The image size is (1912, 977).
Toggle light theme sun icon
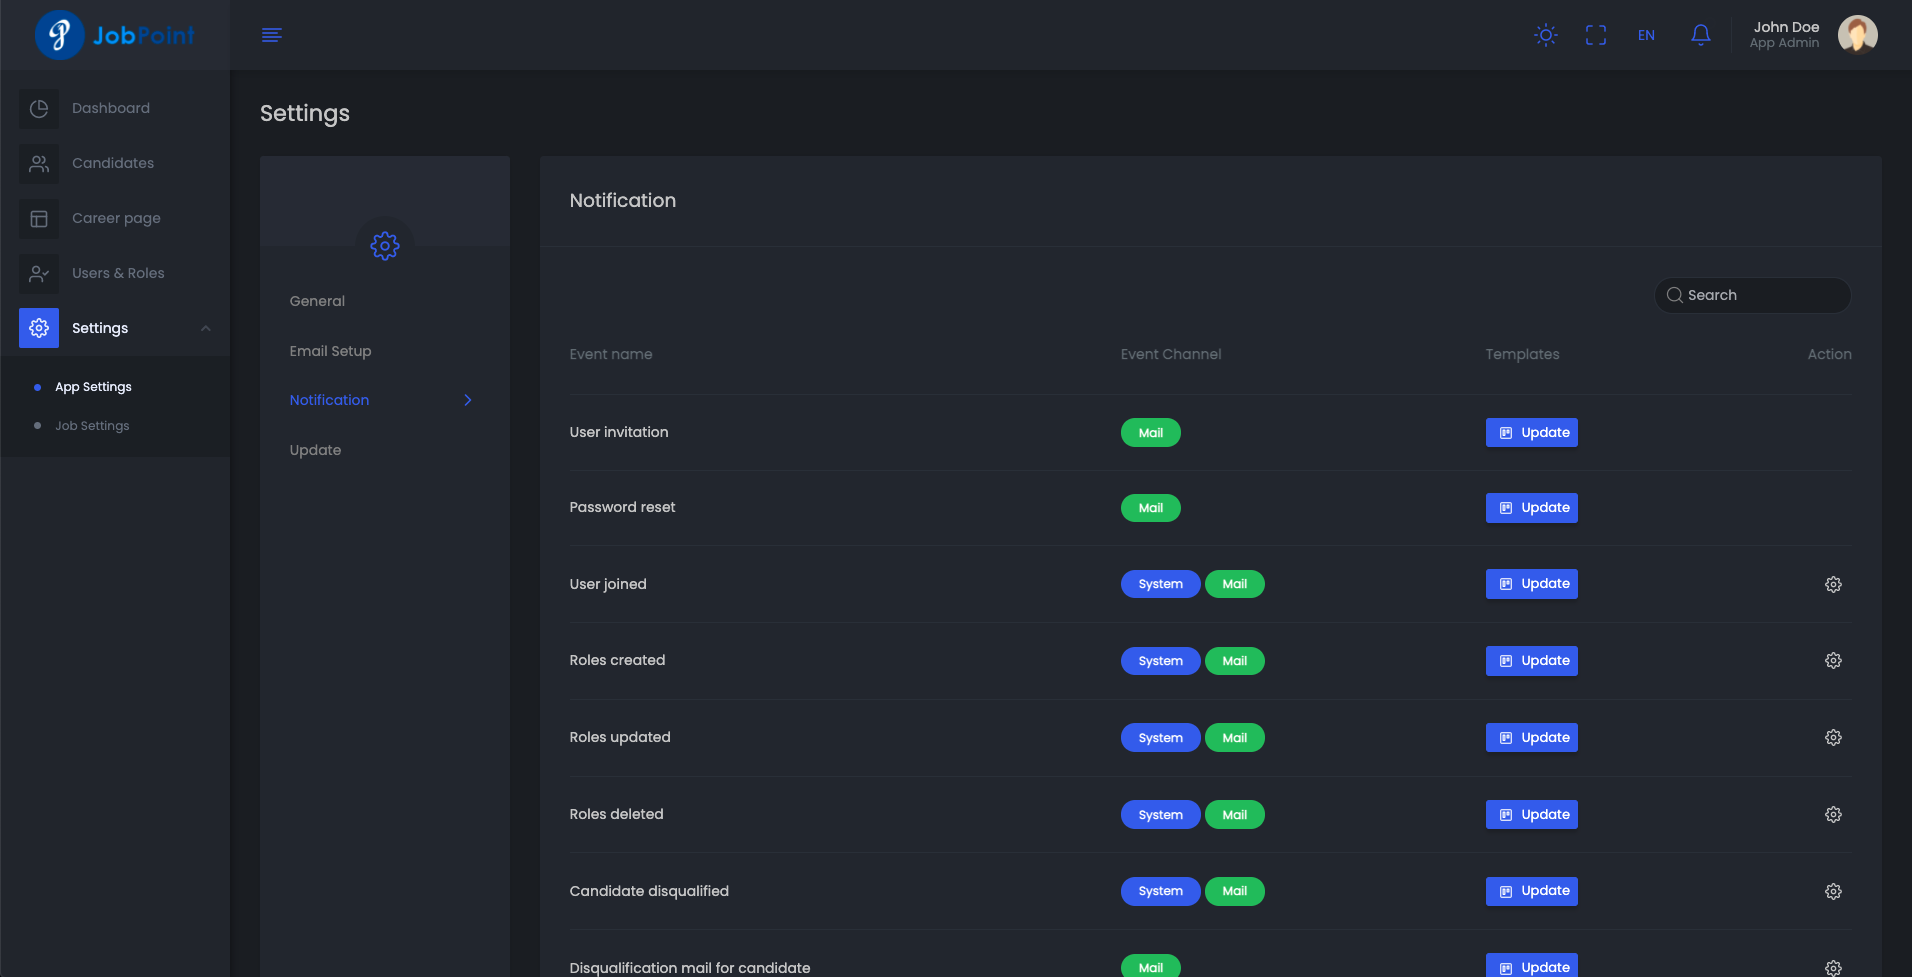tap(1545, 35)
